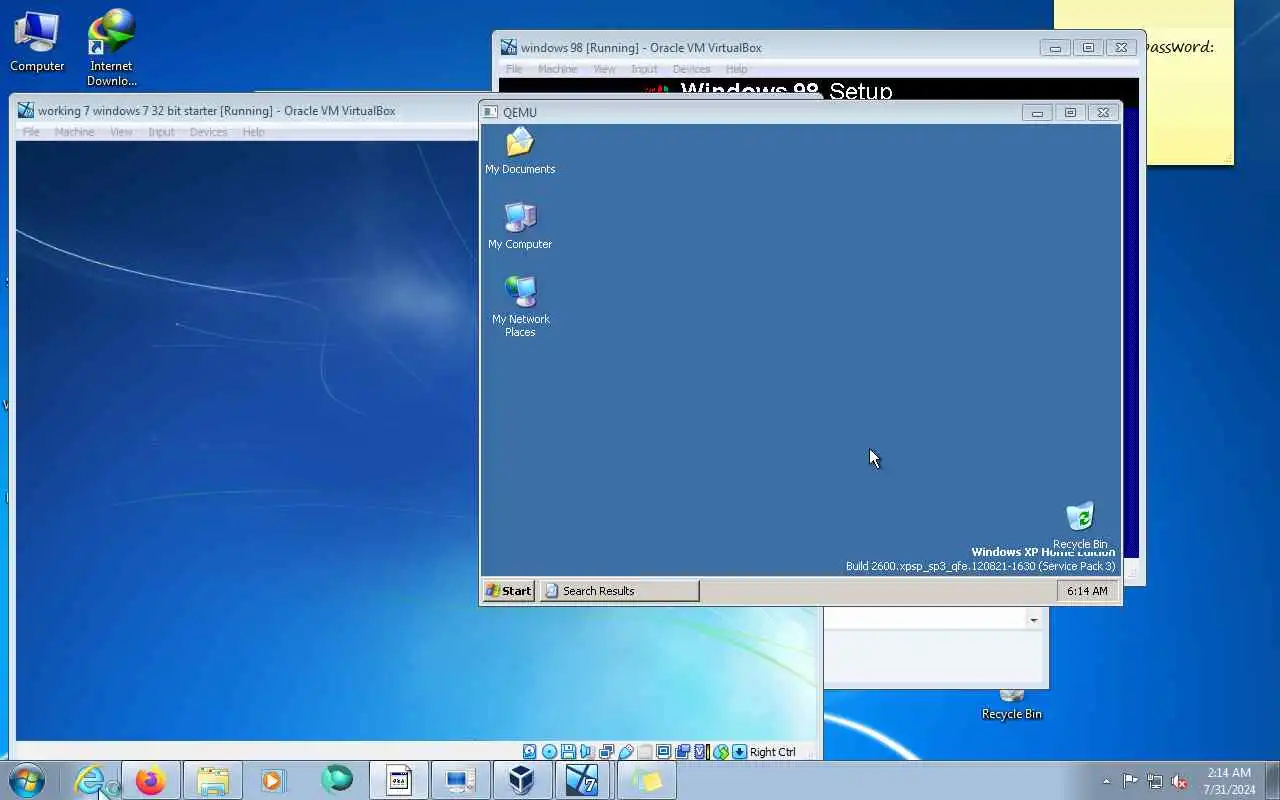Open My Network Places in QEMU desktop
The width and height of the screenshot is (1280, 800).
(x=520, y=306)
